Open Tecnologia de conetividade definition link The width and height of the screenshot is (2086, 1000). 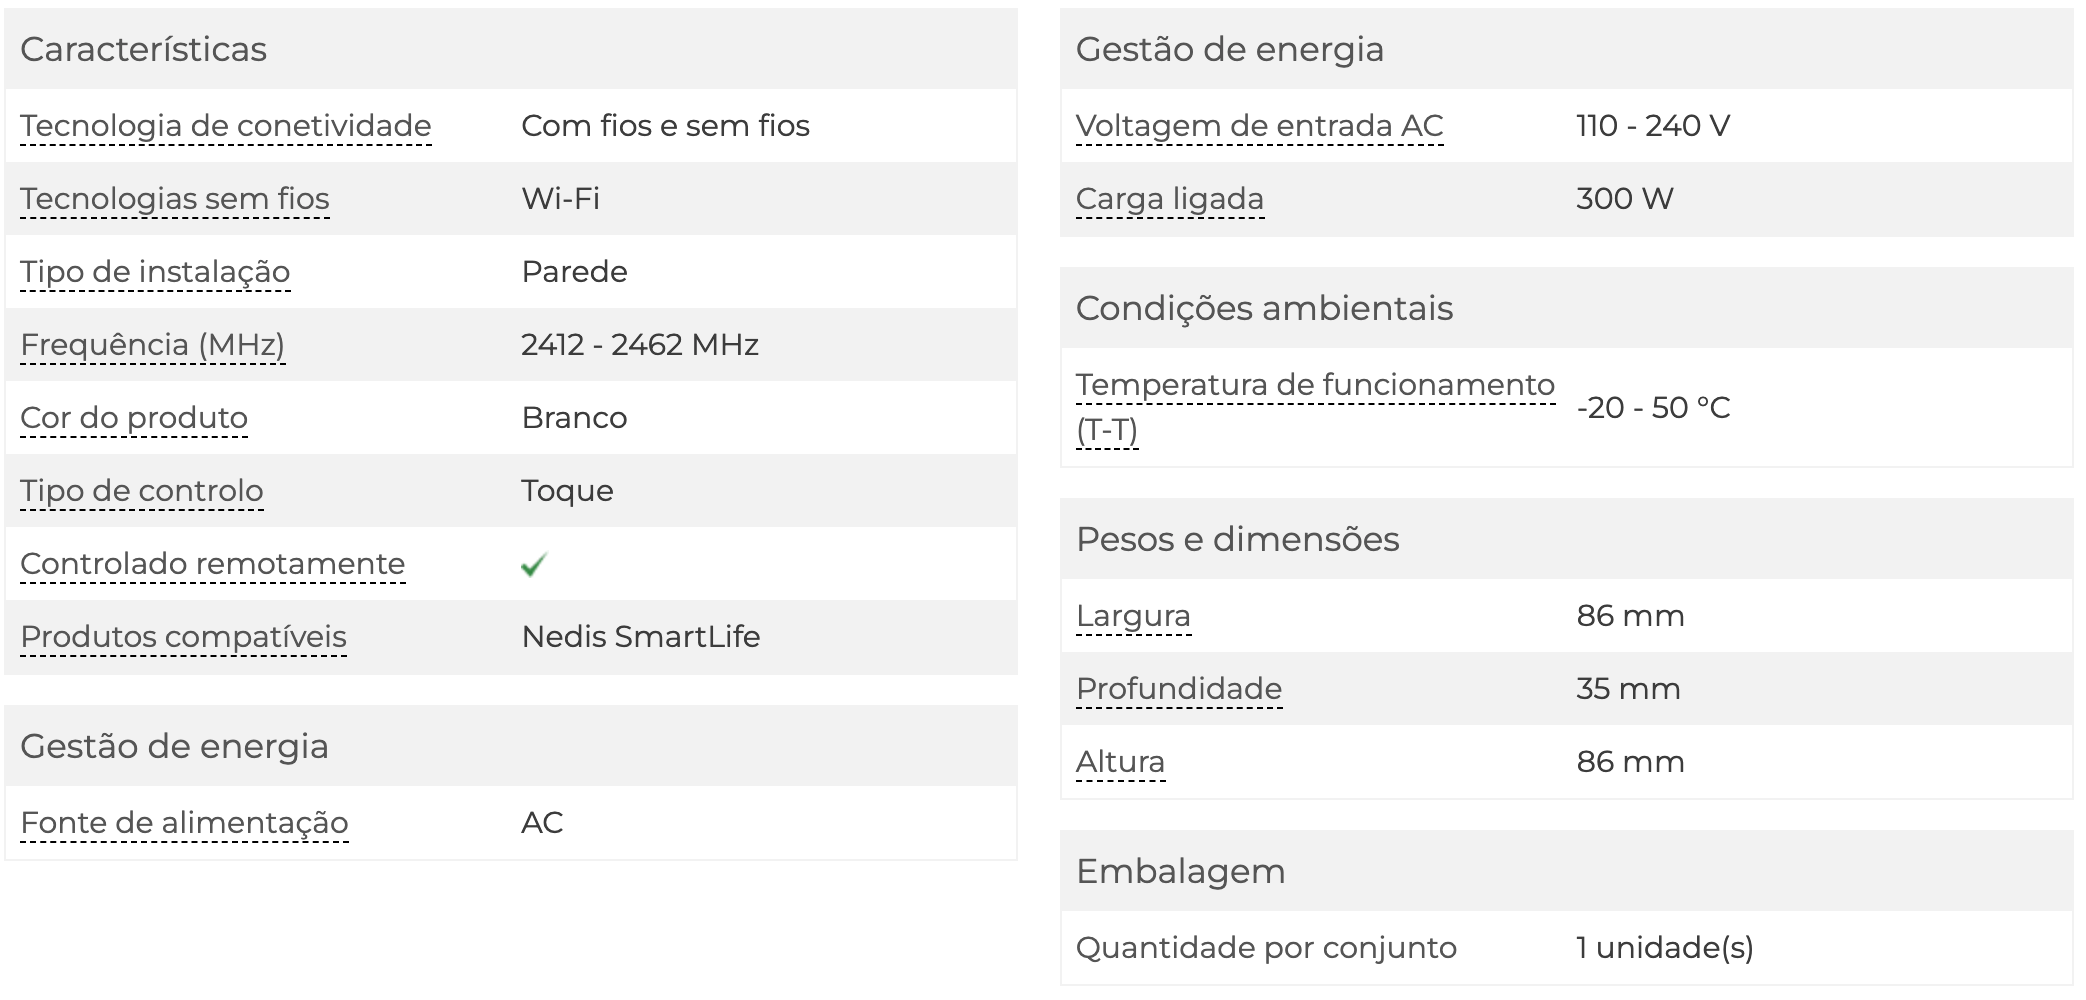coord(226,126)
